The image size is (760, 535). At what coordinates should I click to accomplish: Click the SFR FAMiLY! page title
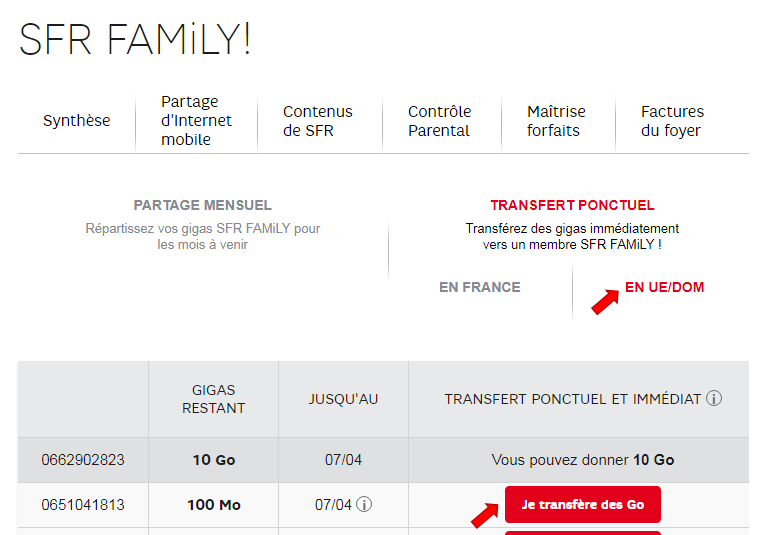click(134, 39)
